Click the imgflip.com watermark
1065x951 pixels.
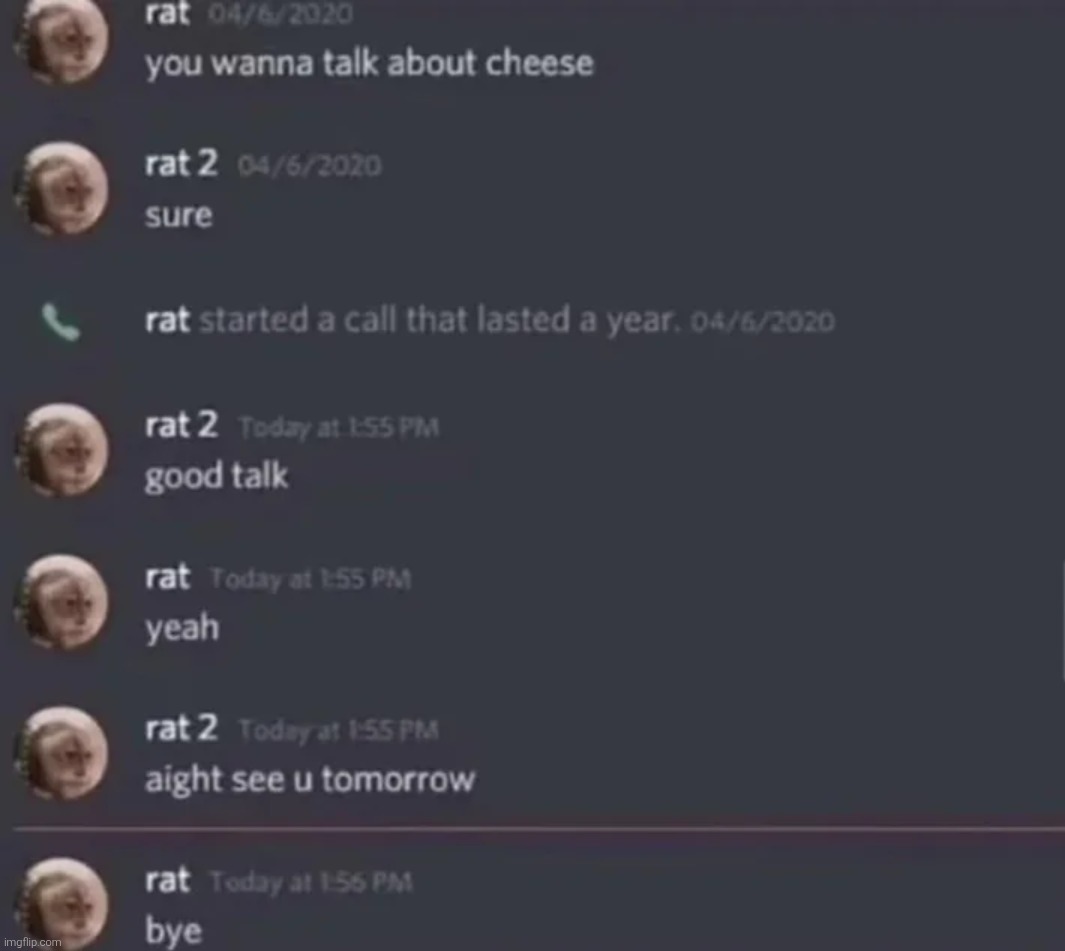pos(32,943)
